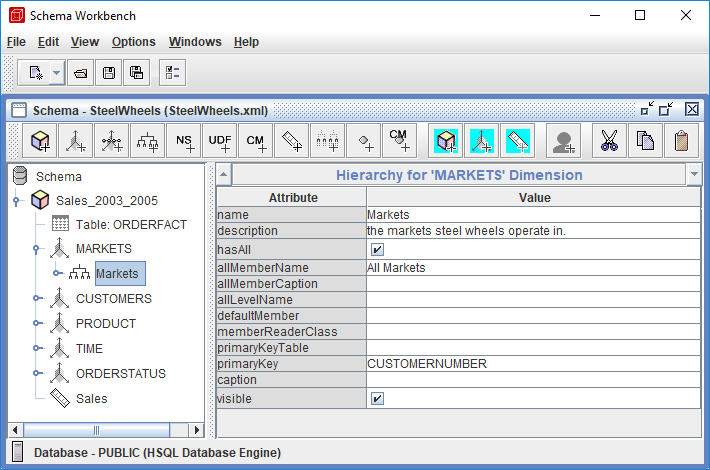Click the Save As toolbar icon
Screen dimensions: 710x470
pyautogui.click(x=137, y=72)
